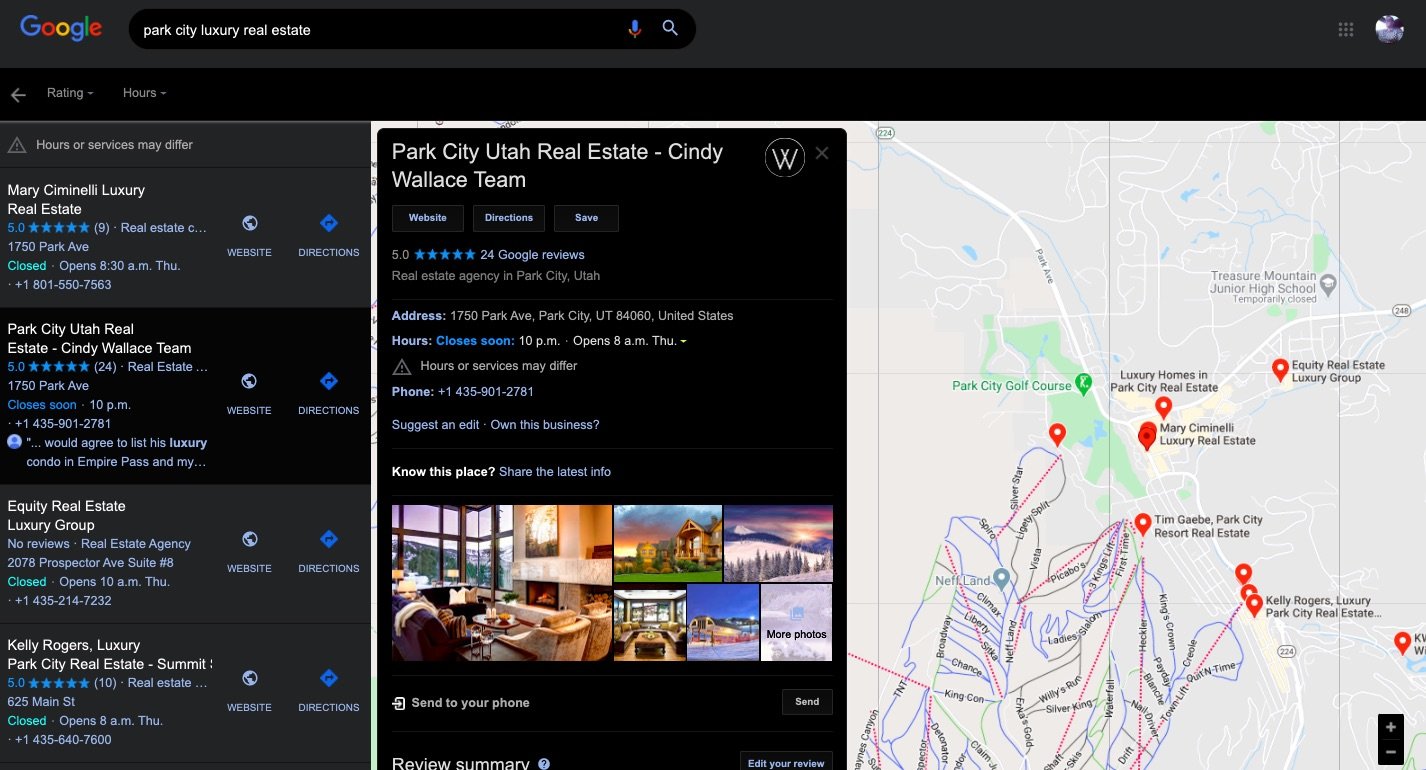Click the W business logo
The height and width of the screenshot is (770, 1426).
tap(785, 157)
